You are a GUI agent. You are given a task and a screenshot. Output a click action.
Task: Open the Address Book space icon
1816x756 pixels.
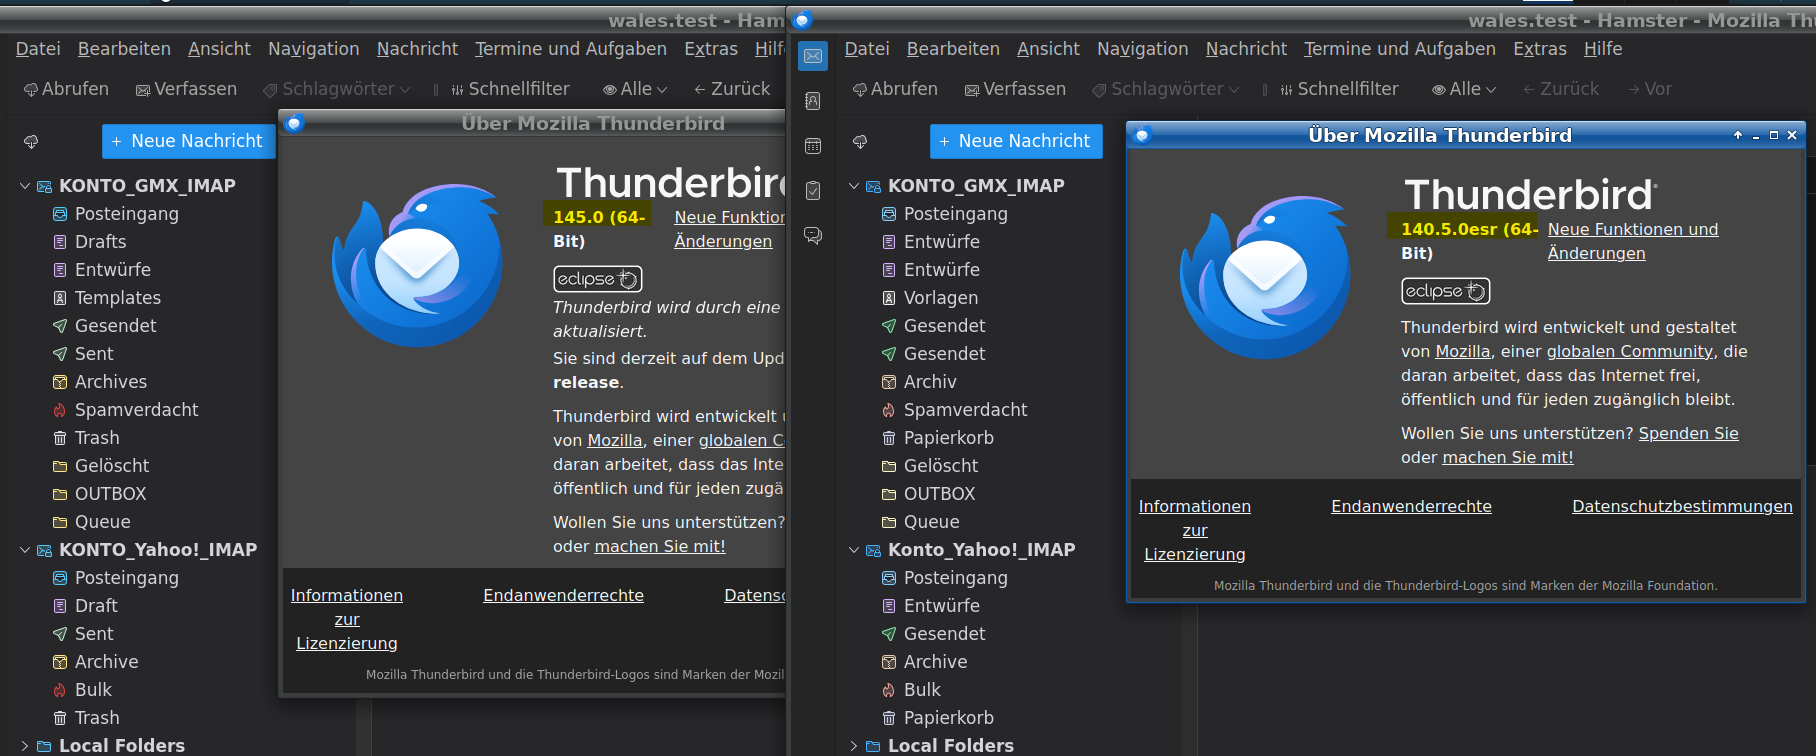coord(813,101)
